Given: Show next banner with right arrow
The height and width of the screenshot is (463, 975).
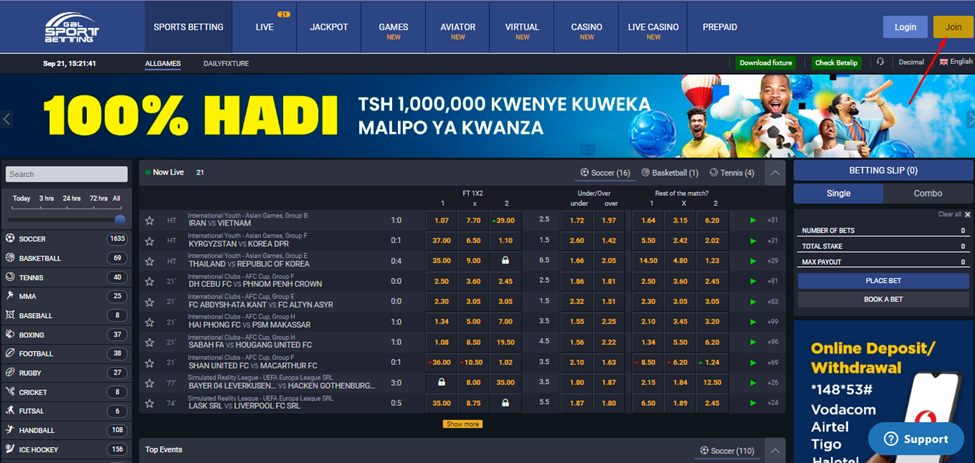Looking at the screenshot, I should (971, 119).
